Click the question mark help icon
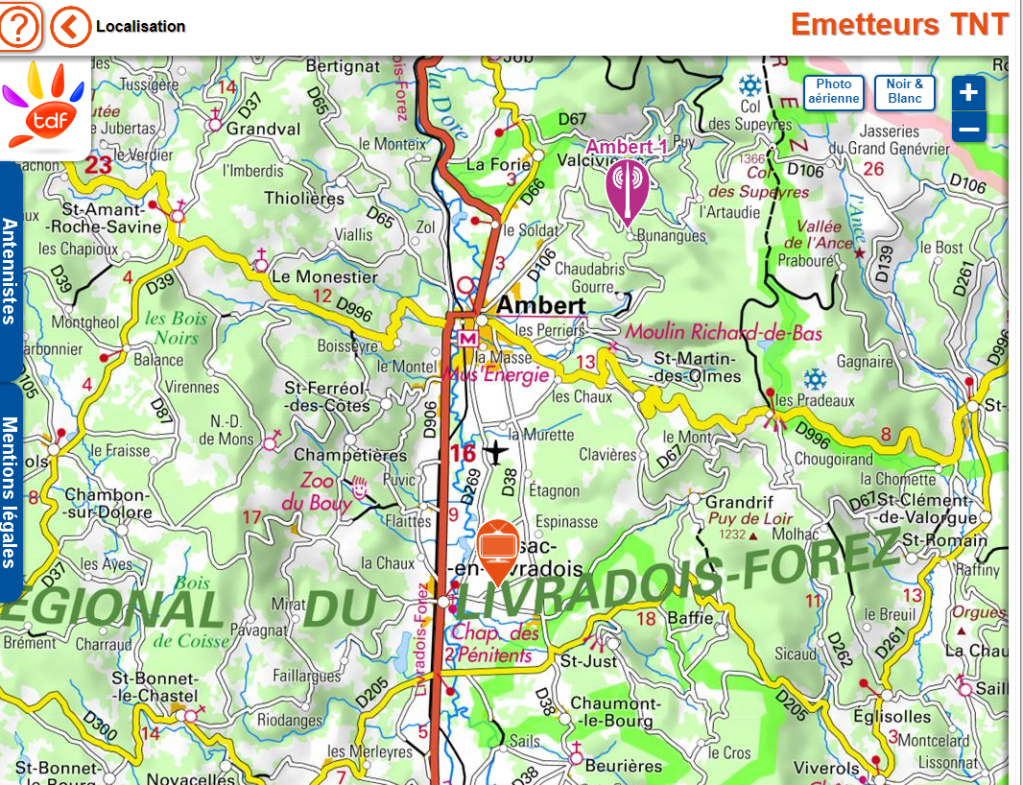1023x785 pixels. pyautogui.click(x=19, y=27)
